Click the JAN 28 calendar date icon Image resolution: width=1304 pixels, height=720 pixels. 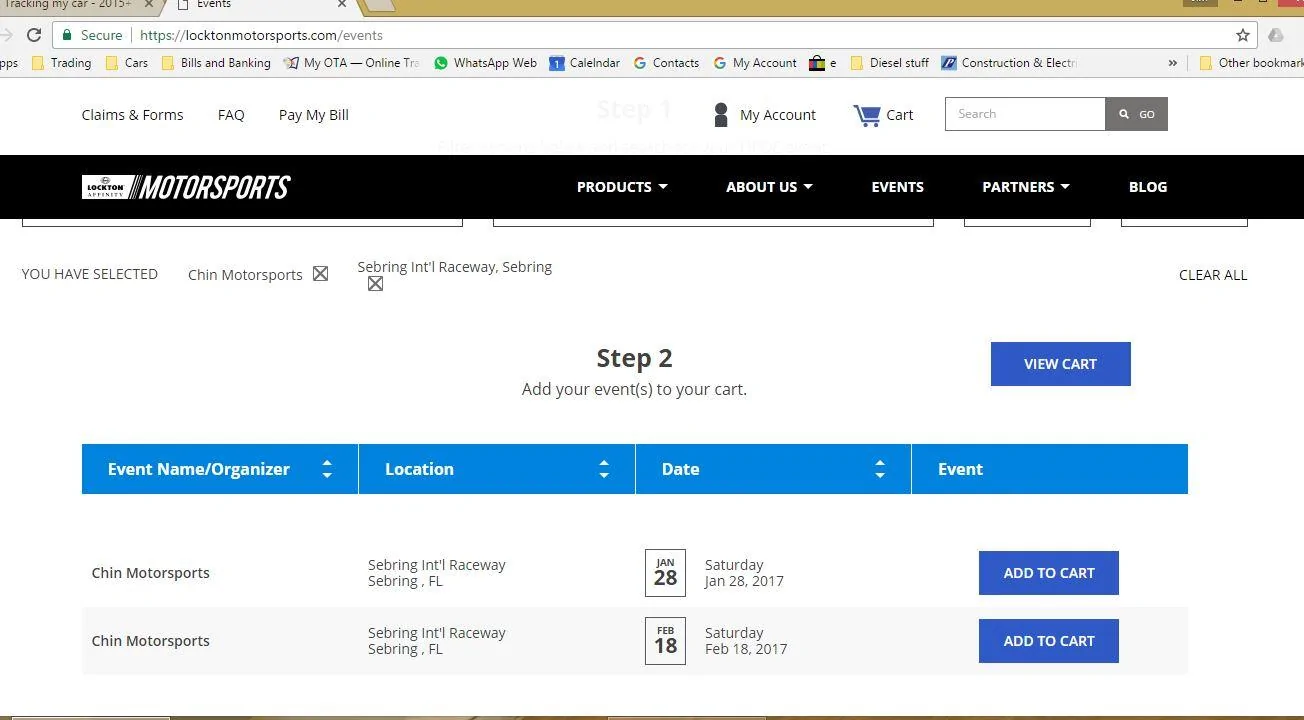tap(665, 573)
